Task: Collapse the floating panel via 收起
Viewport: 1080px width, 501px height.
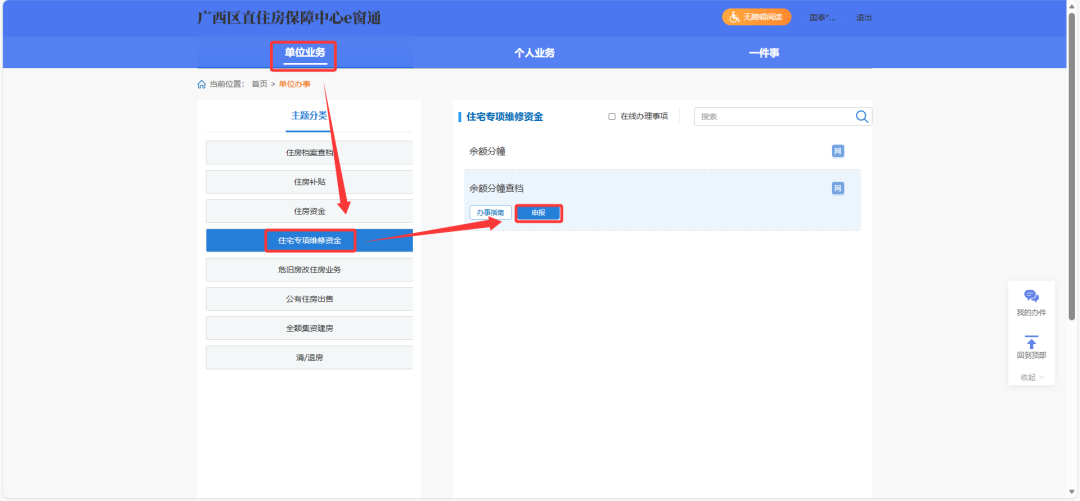Action: point(1031,377)
